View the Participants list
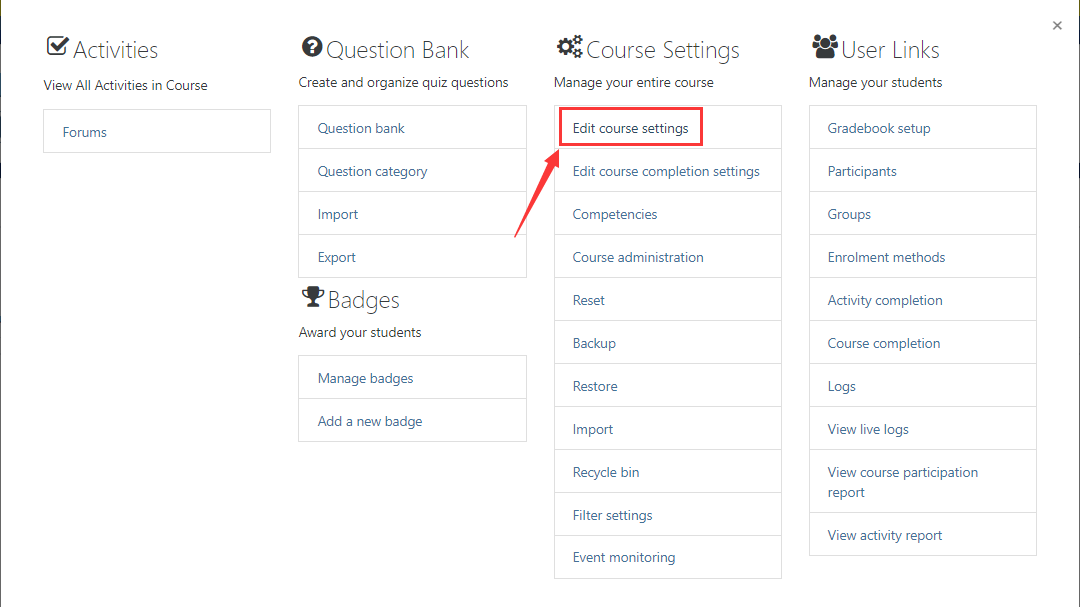Image resolution: width=1080 pixels, height=607 pixels. (862, 171)
